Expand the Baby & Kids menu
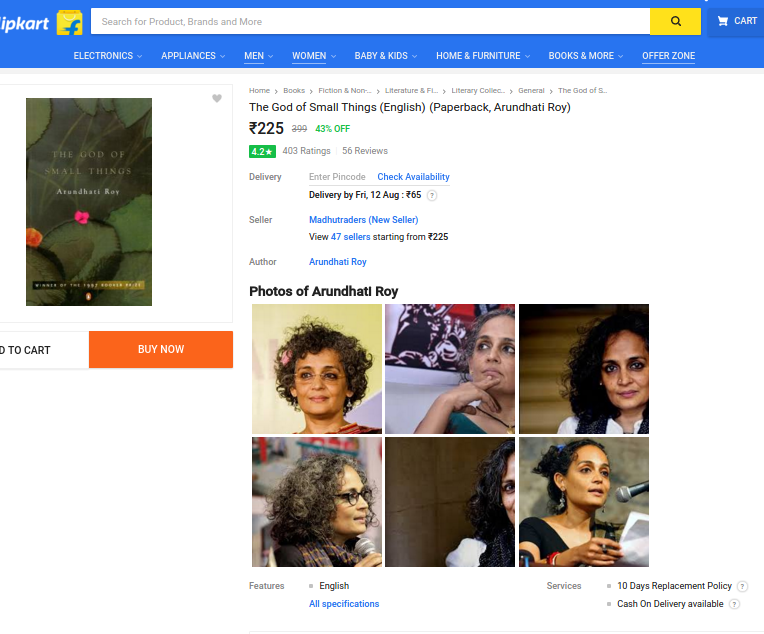Screen dimensions: 764x634 [x=385, y=56]
